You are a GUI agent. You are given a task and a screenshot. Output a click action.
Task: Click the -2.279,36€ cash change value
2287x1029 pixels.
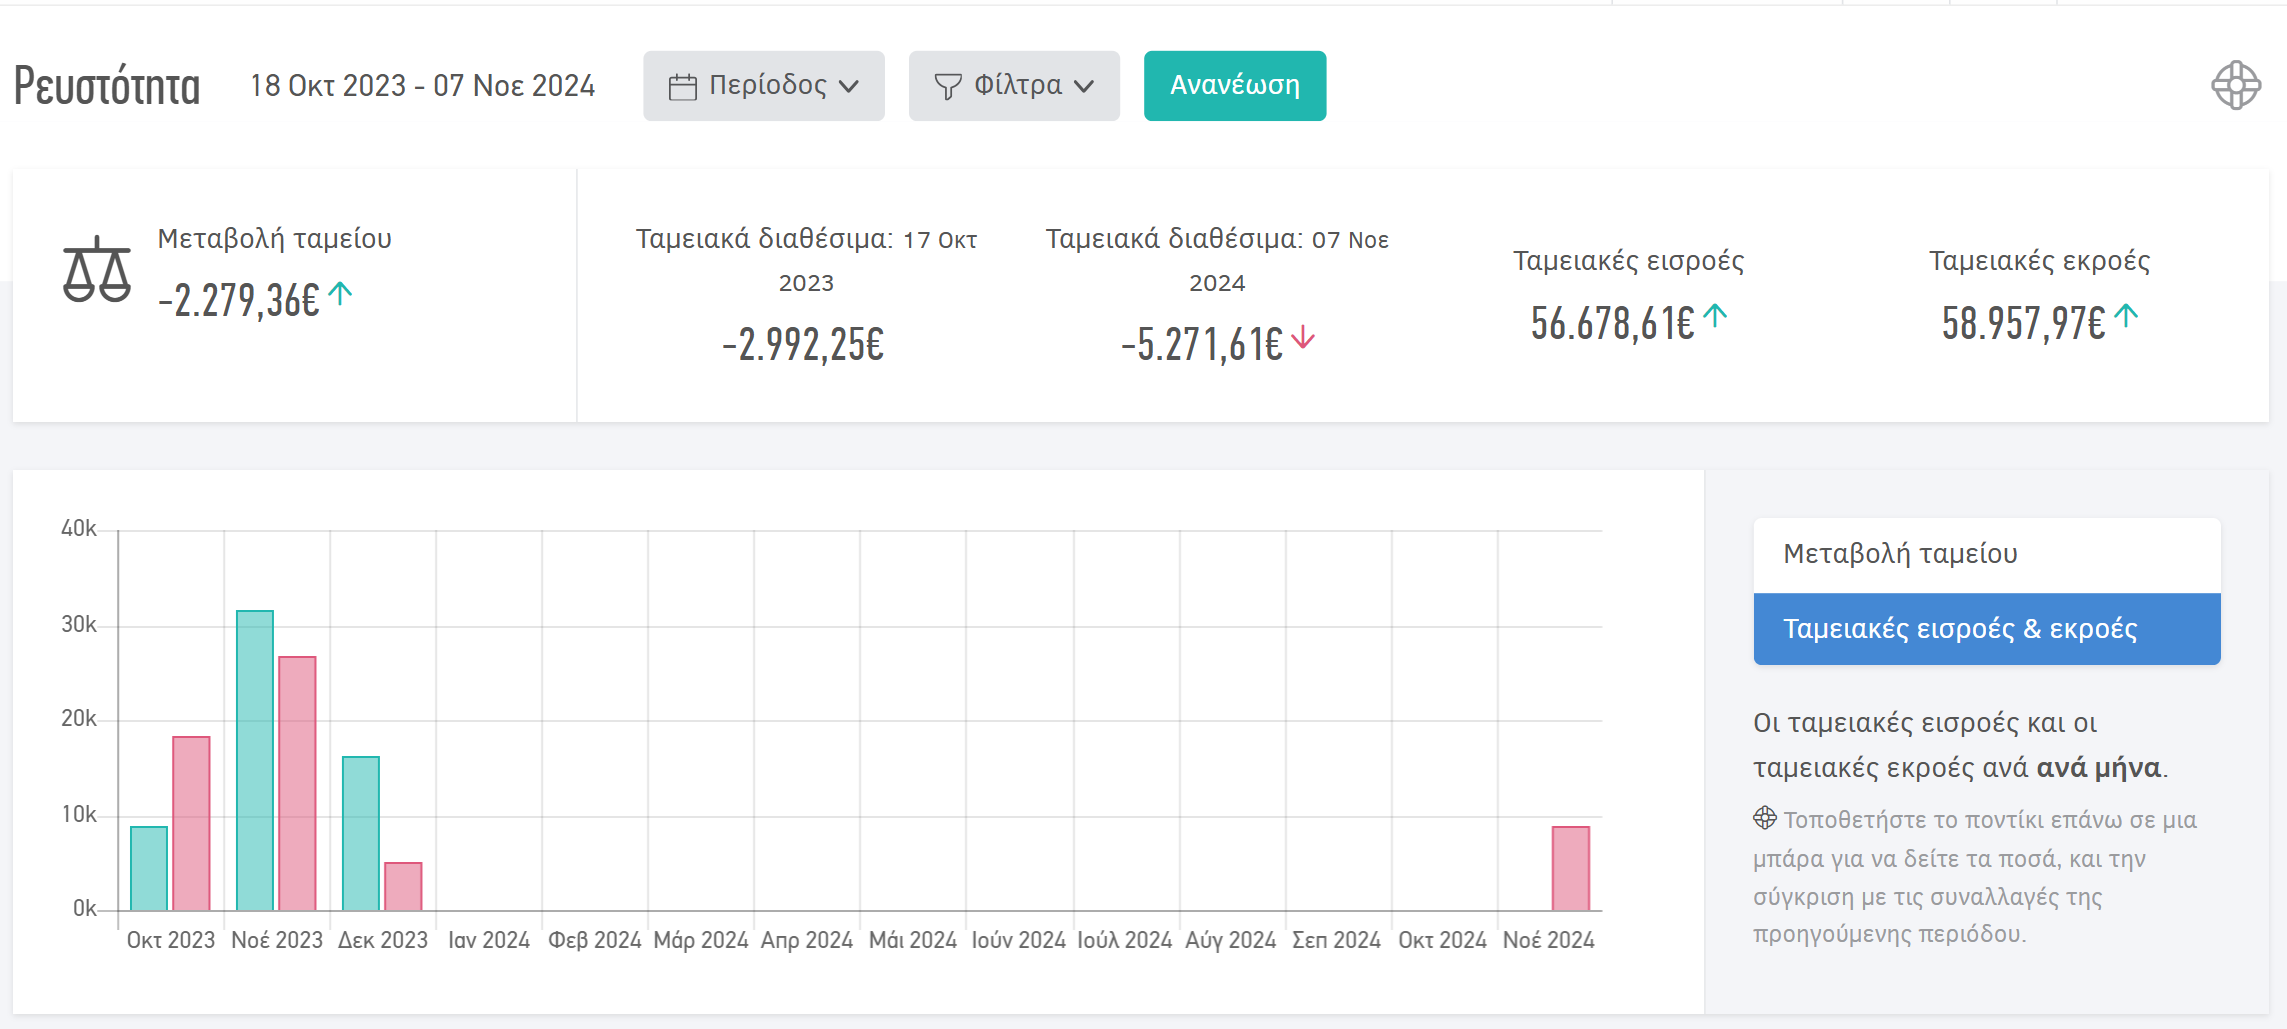point(238,300)
